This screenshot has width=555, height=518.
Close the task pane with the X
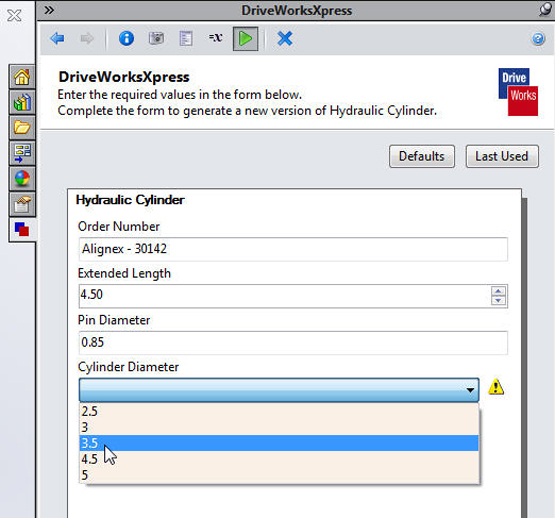point(14,16)
